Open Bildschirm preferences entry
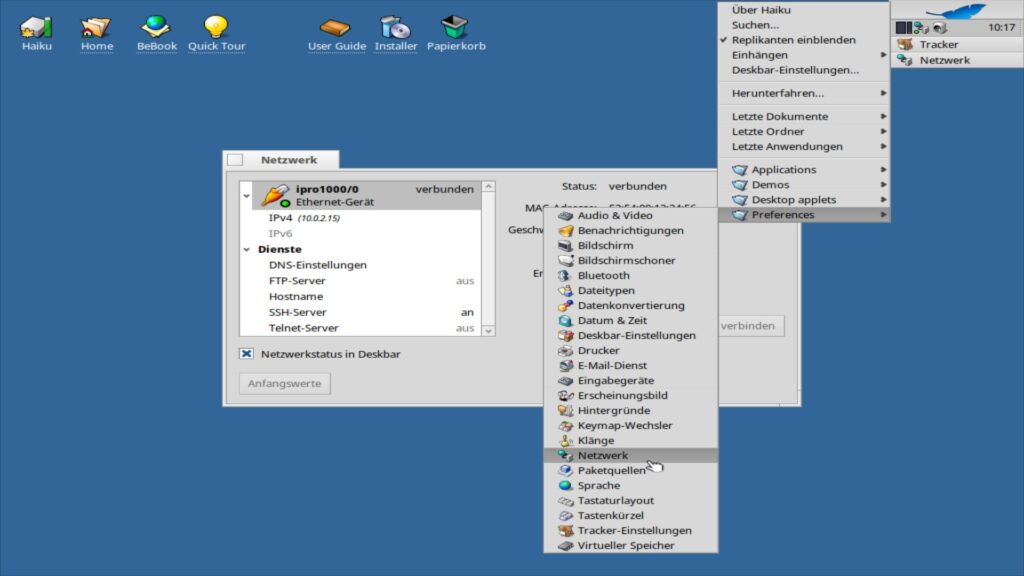The height and width of the screenshot is (576, 1024). click(631, 246)
